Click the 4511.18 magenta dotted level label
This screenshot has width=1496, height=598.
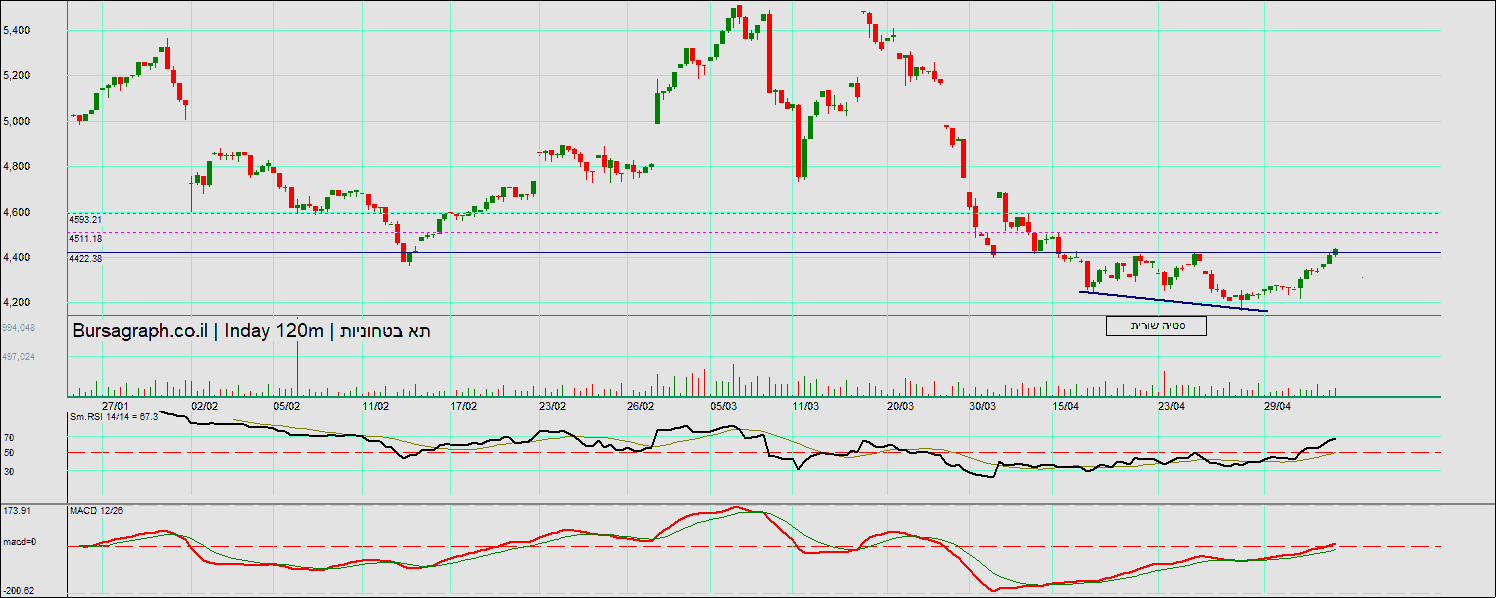pyautogui.click(x=86, y=239)
